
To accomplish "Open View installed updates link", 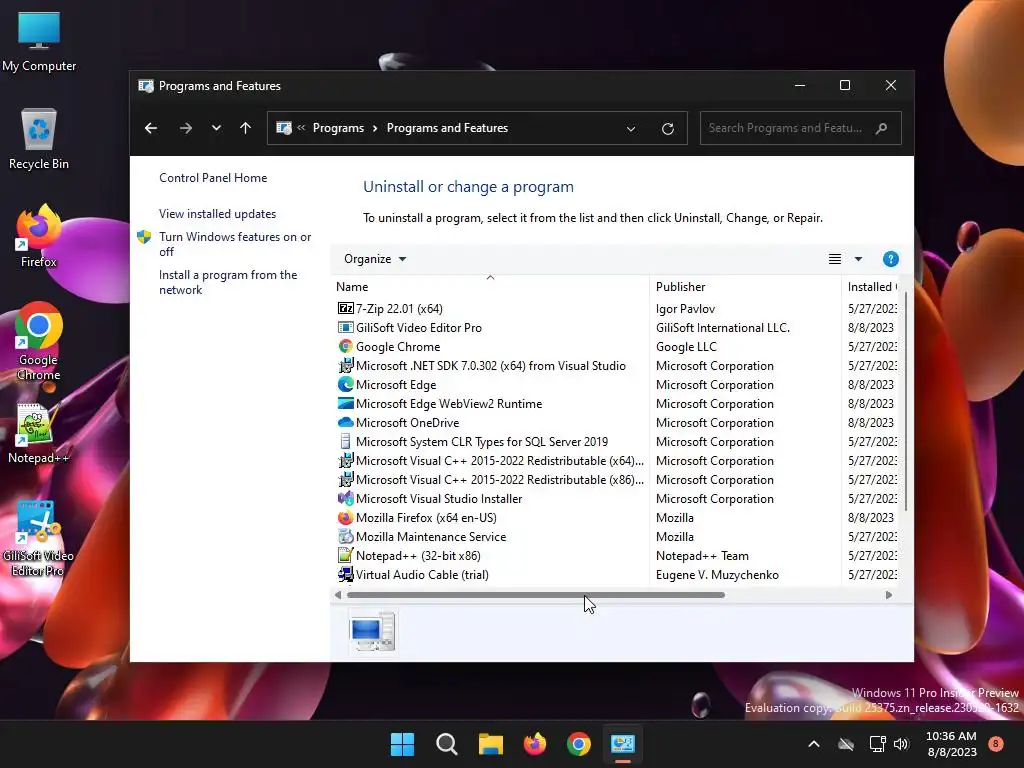I will [217, 214].
